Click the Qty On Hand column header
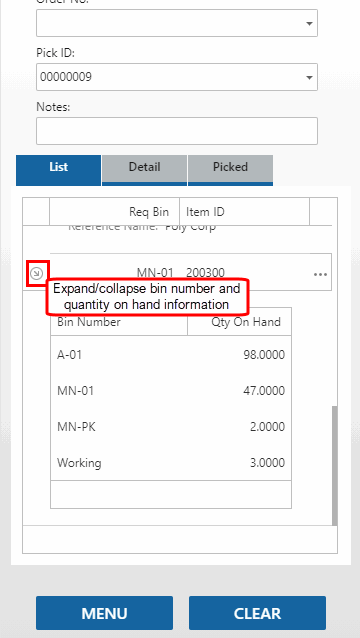The image size is (360, 638). tap(239, 322)
